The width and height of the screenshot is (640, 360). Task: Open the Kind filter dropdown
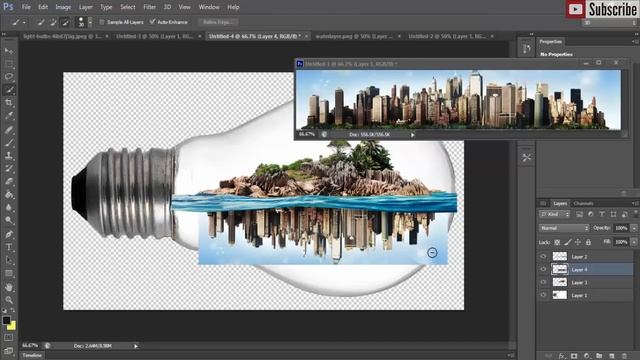554,214
